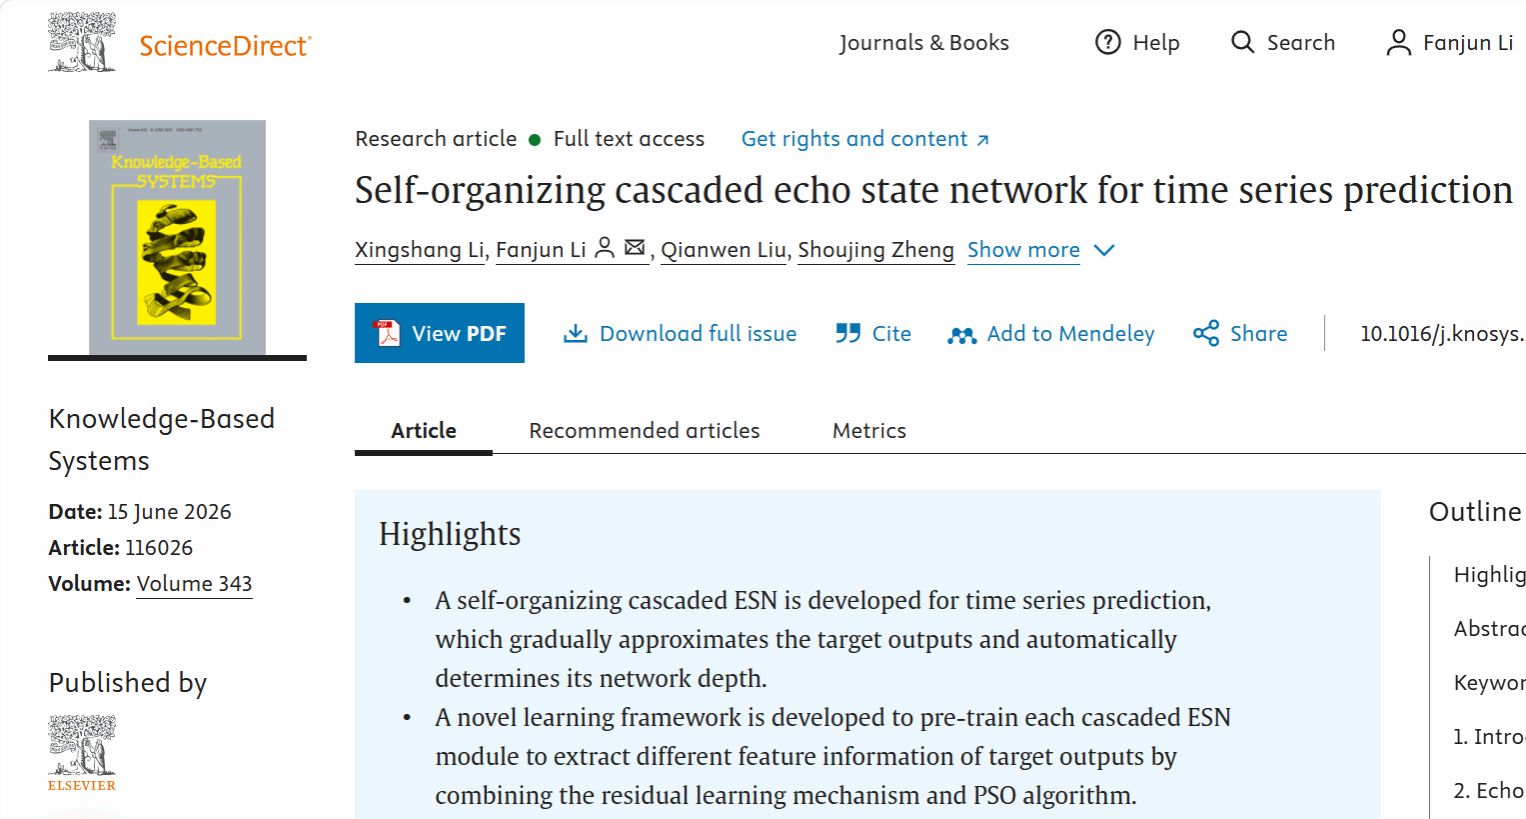1526x819 pixels.
Task: Open the Journals & Books menu
Action: (x=924, y=42)
